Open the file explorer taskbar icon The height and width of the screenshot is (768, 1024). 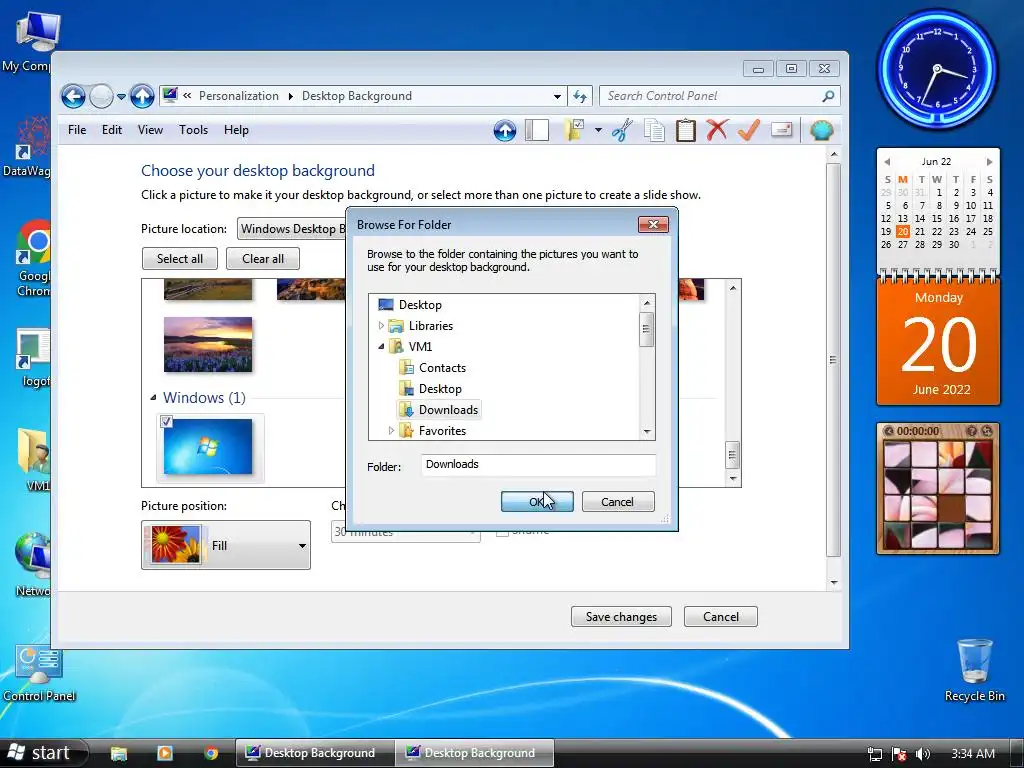[x=119, y=754]
